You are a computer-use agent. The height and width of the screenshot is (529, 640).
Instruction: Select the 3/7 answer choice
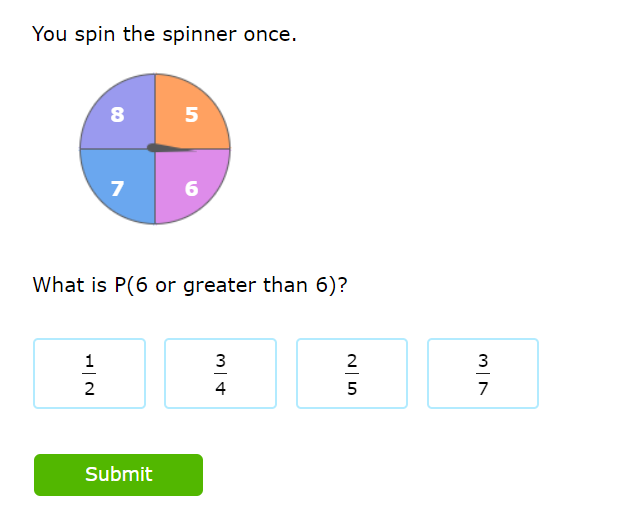pos(483,373)
